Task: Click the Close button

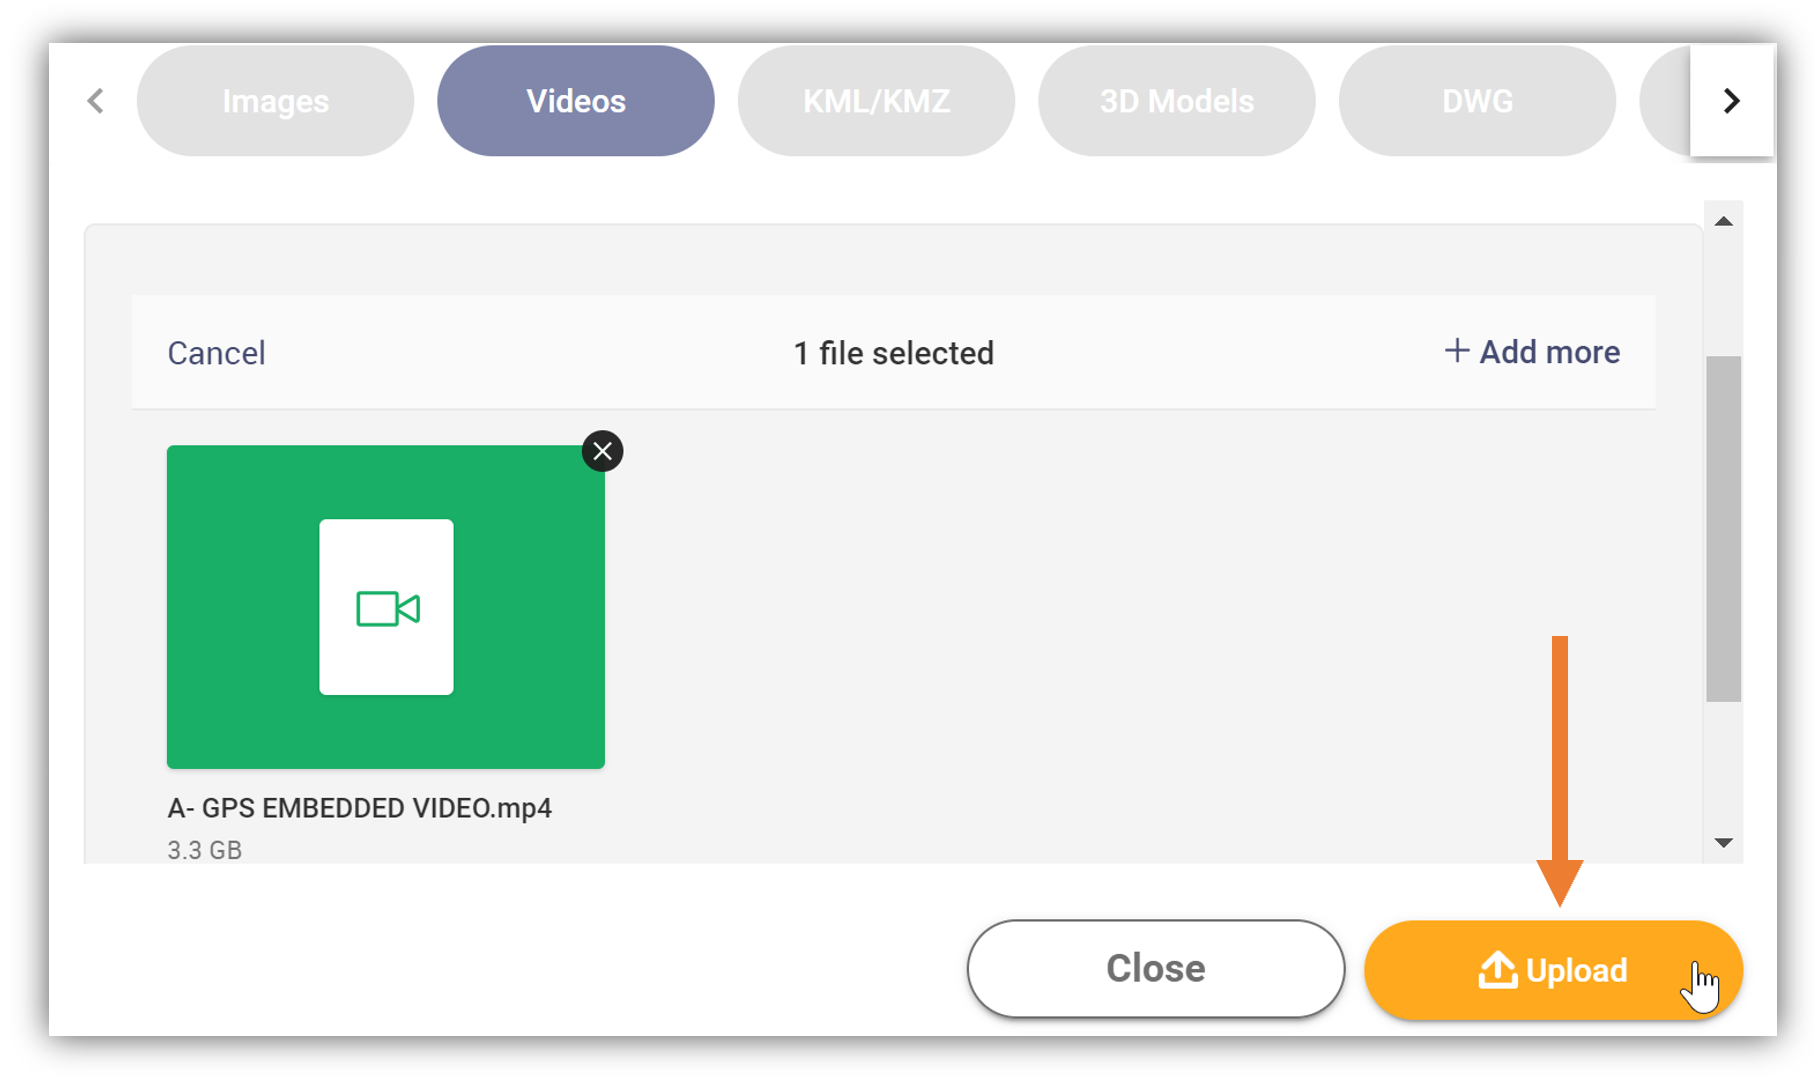Action: coord(1156,969)
